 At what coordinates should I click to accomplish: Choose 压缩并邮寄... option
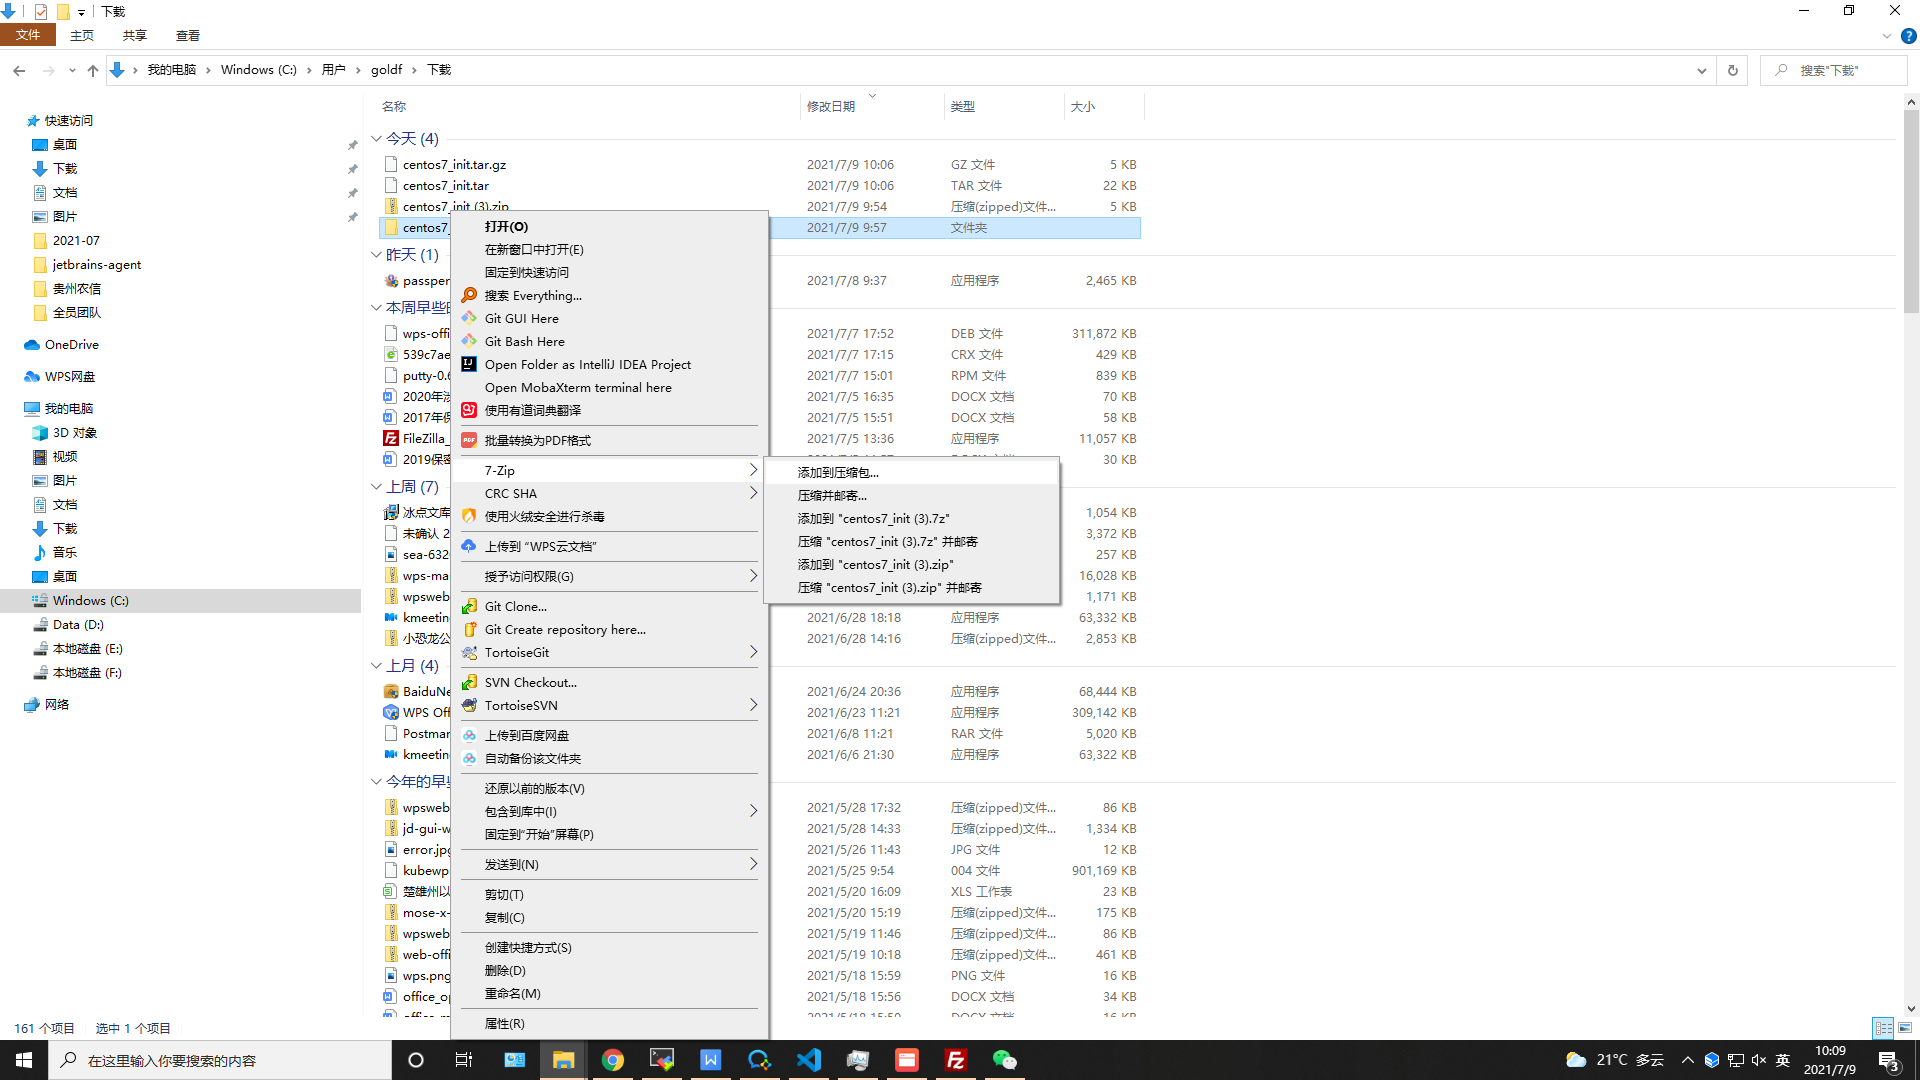pos(911,495)
